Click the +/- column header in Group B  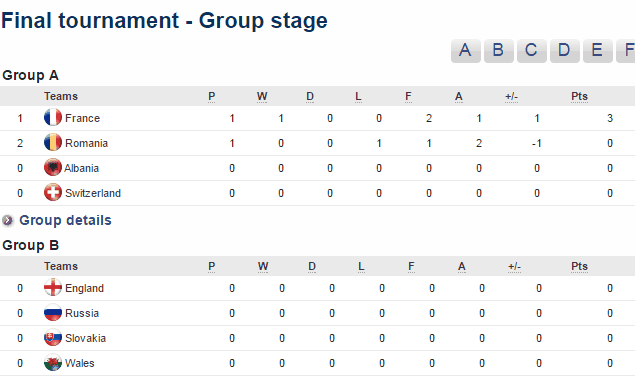514,266
